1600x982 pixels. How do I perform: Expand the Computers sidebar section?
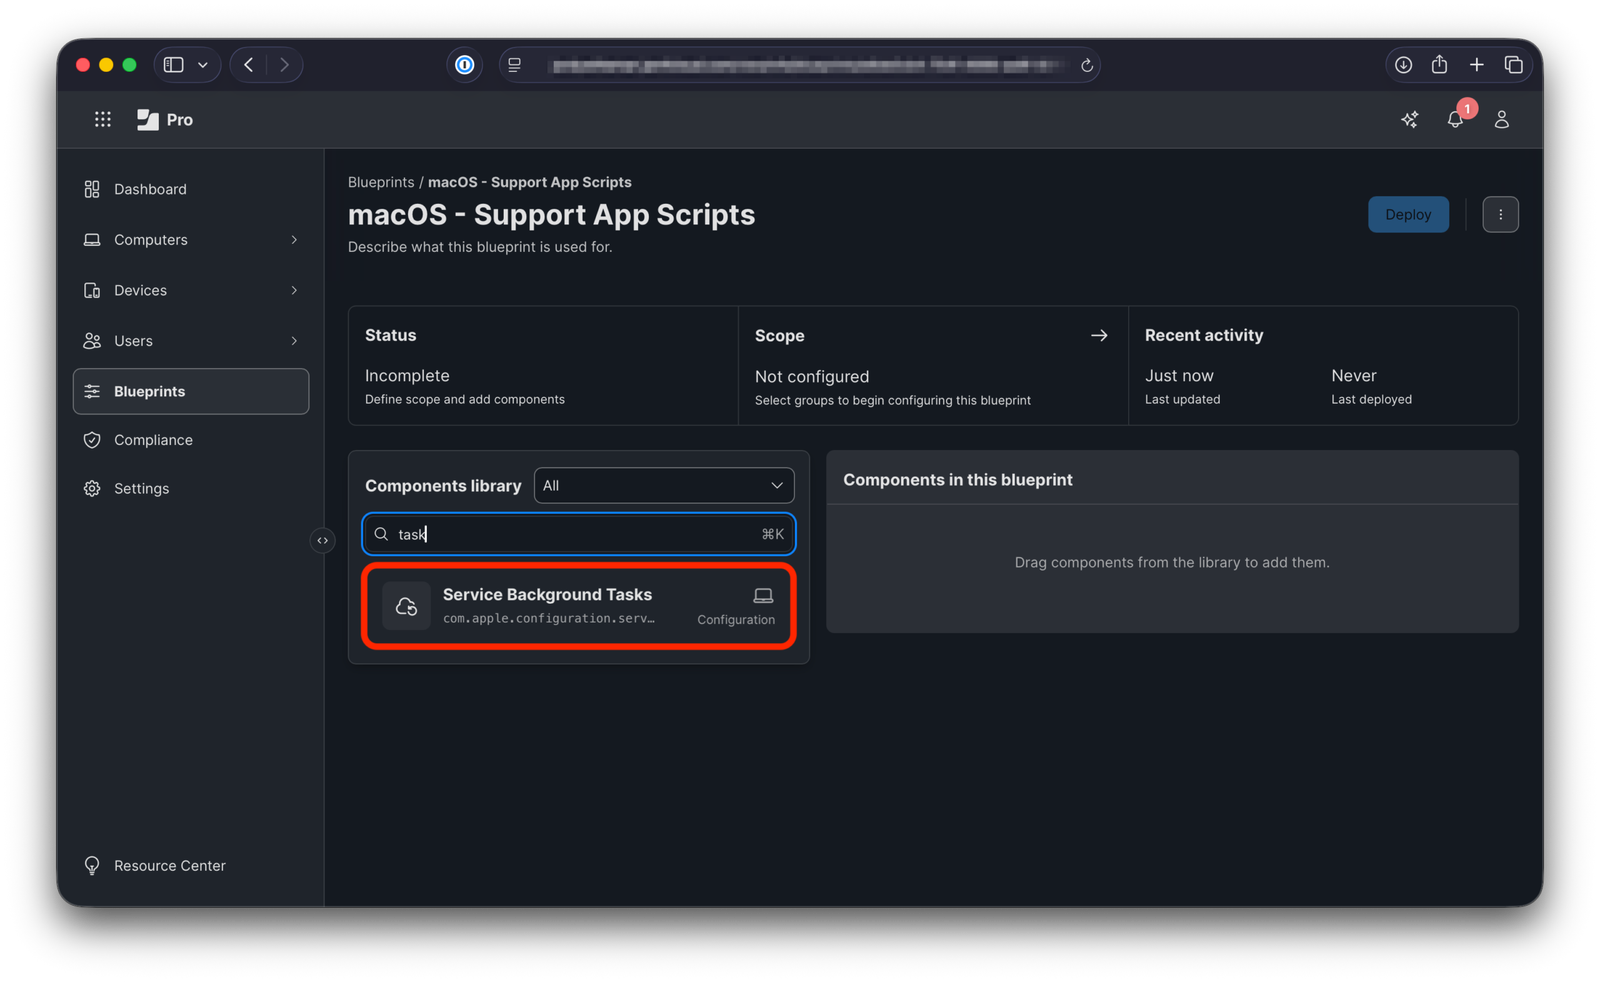(x=293, y=240)
